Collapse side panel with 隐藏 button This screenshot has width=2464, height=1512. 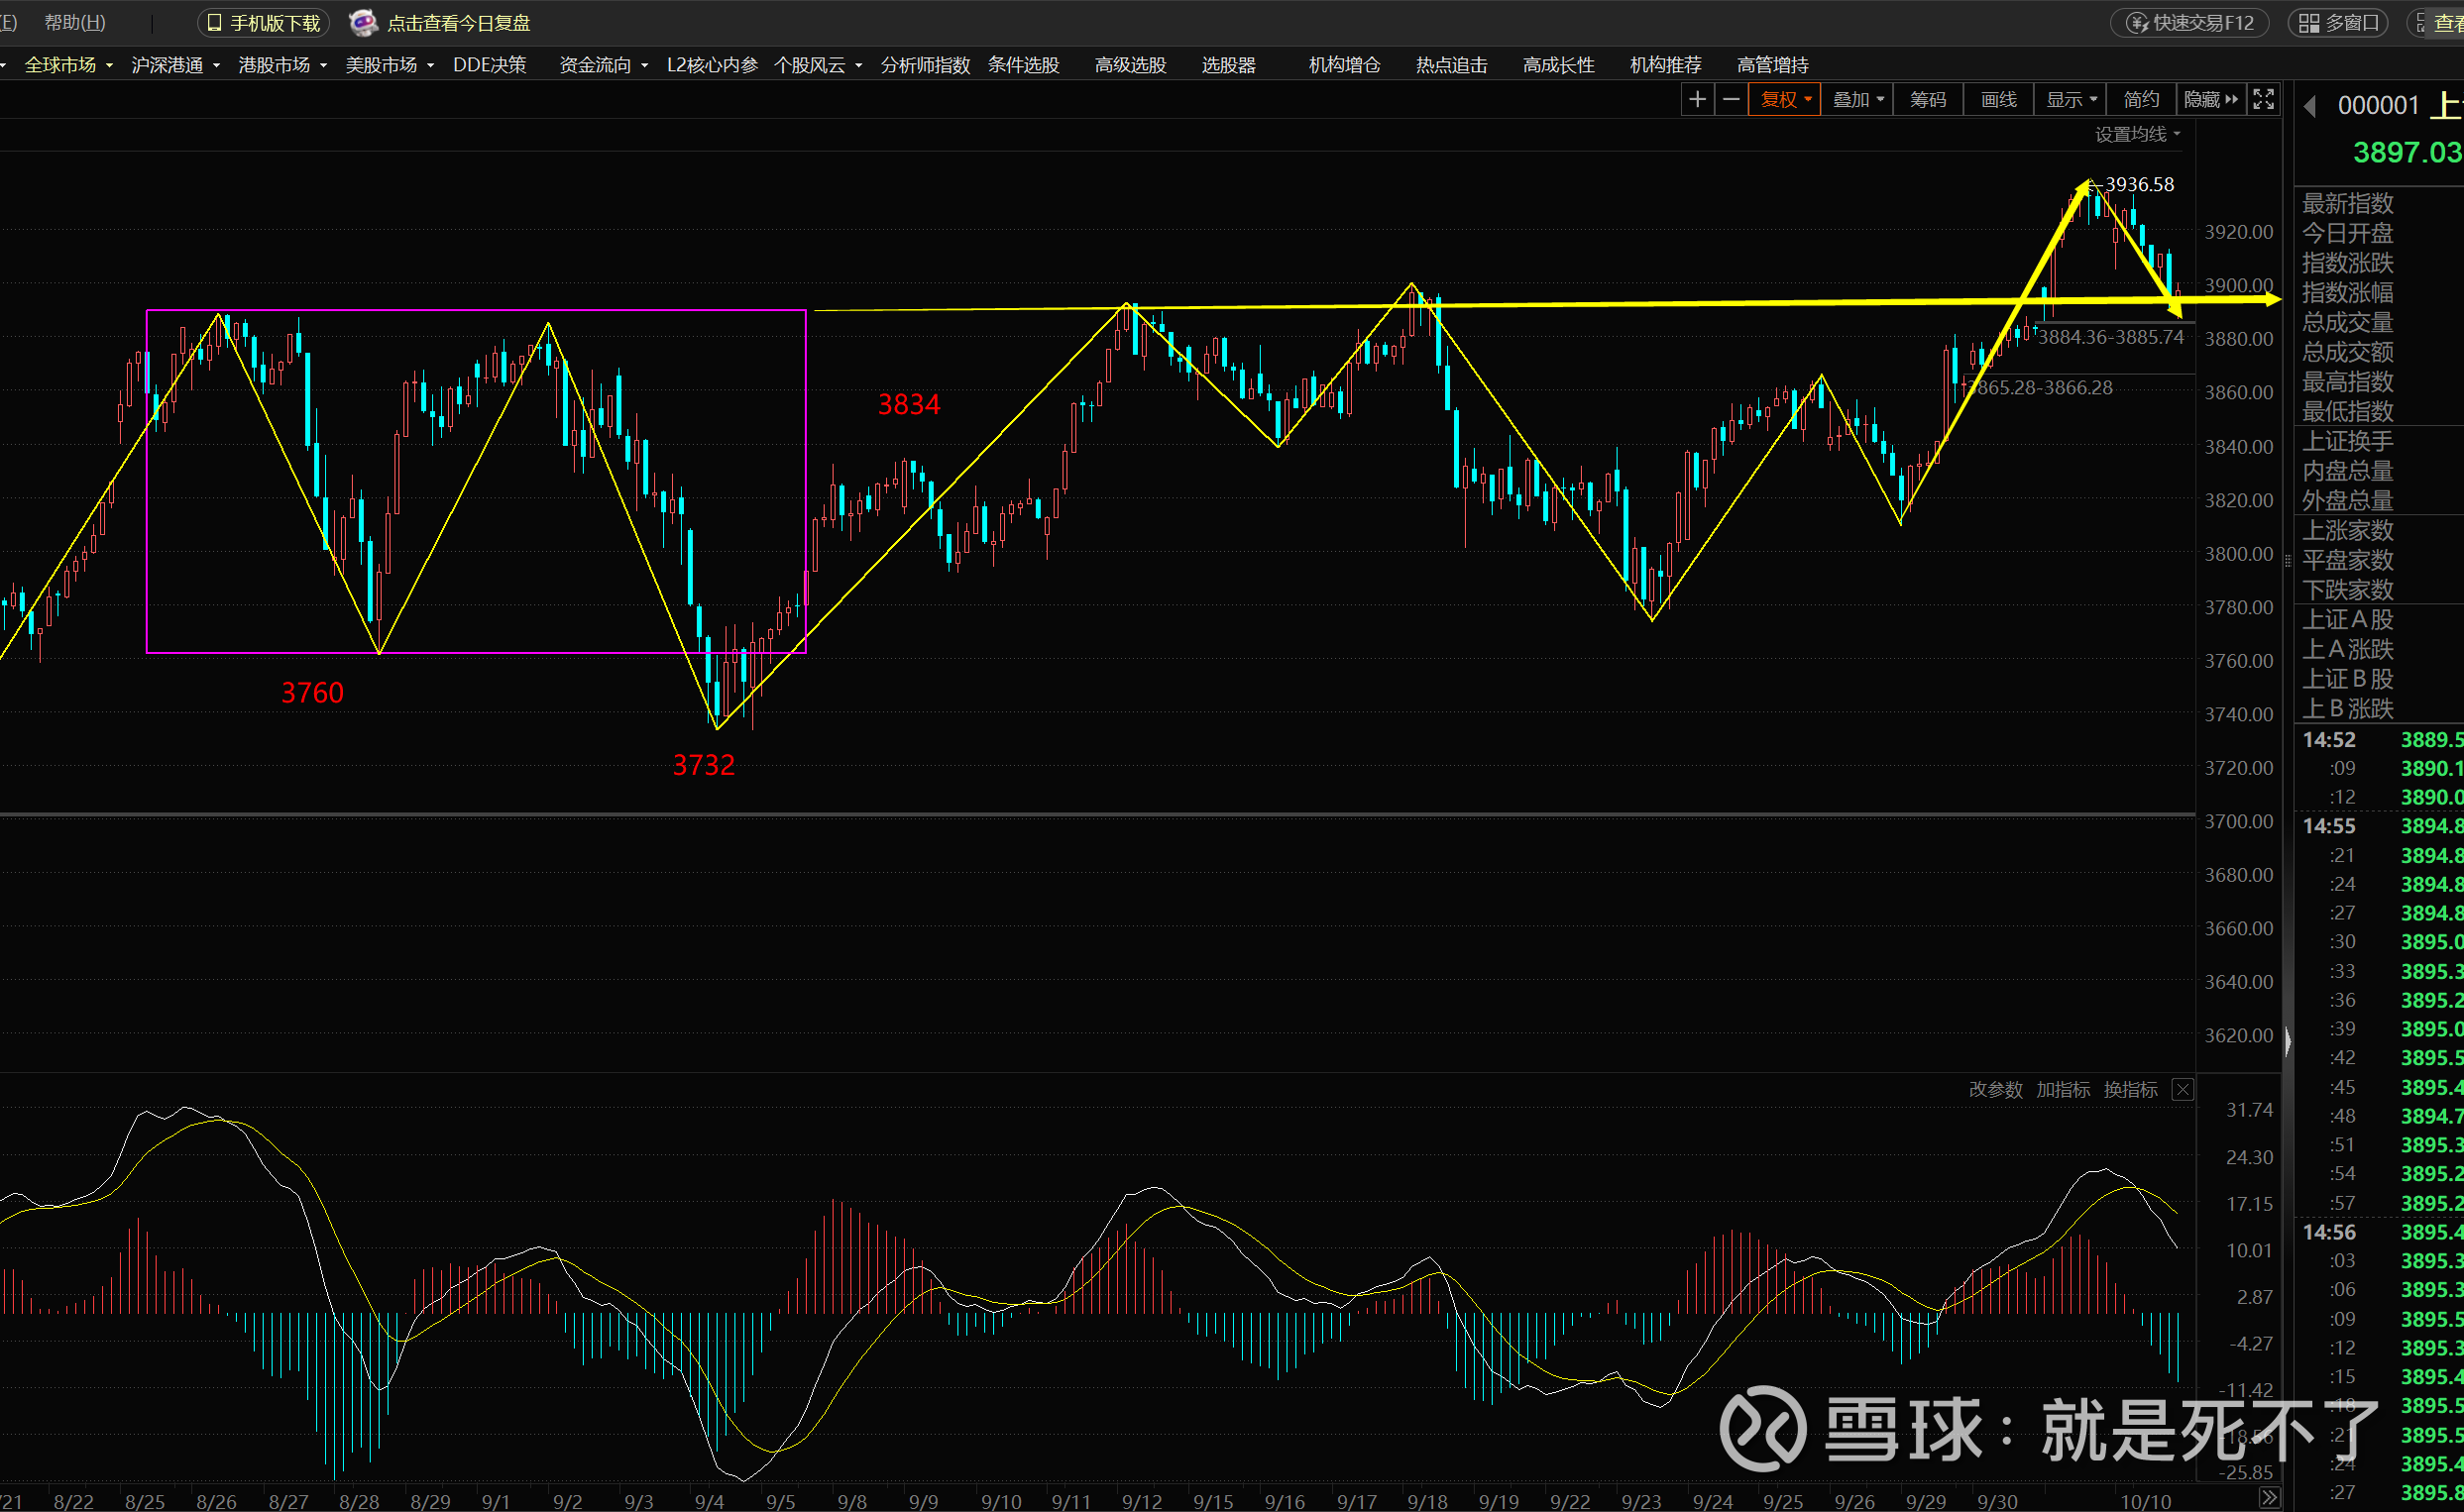(2210, 99)
